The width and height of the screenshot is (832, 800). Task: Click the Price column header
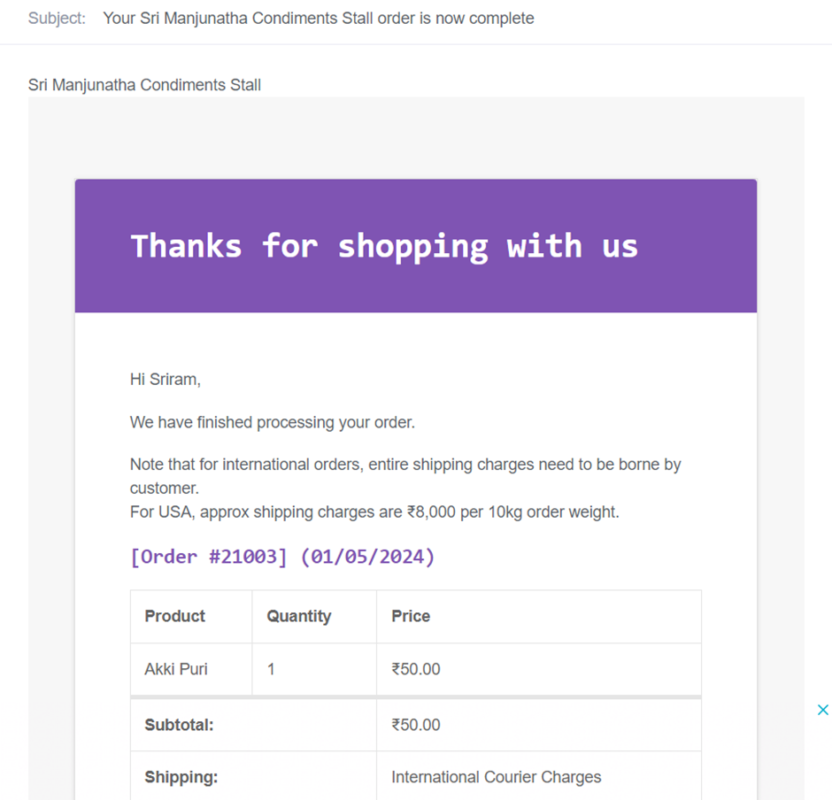[x=411, y=616]
